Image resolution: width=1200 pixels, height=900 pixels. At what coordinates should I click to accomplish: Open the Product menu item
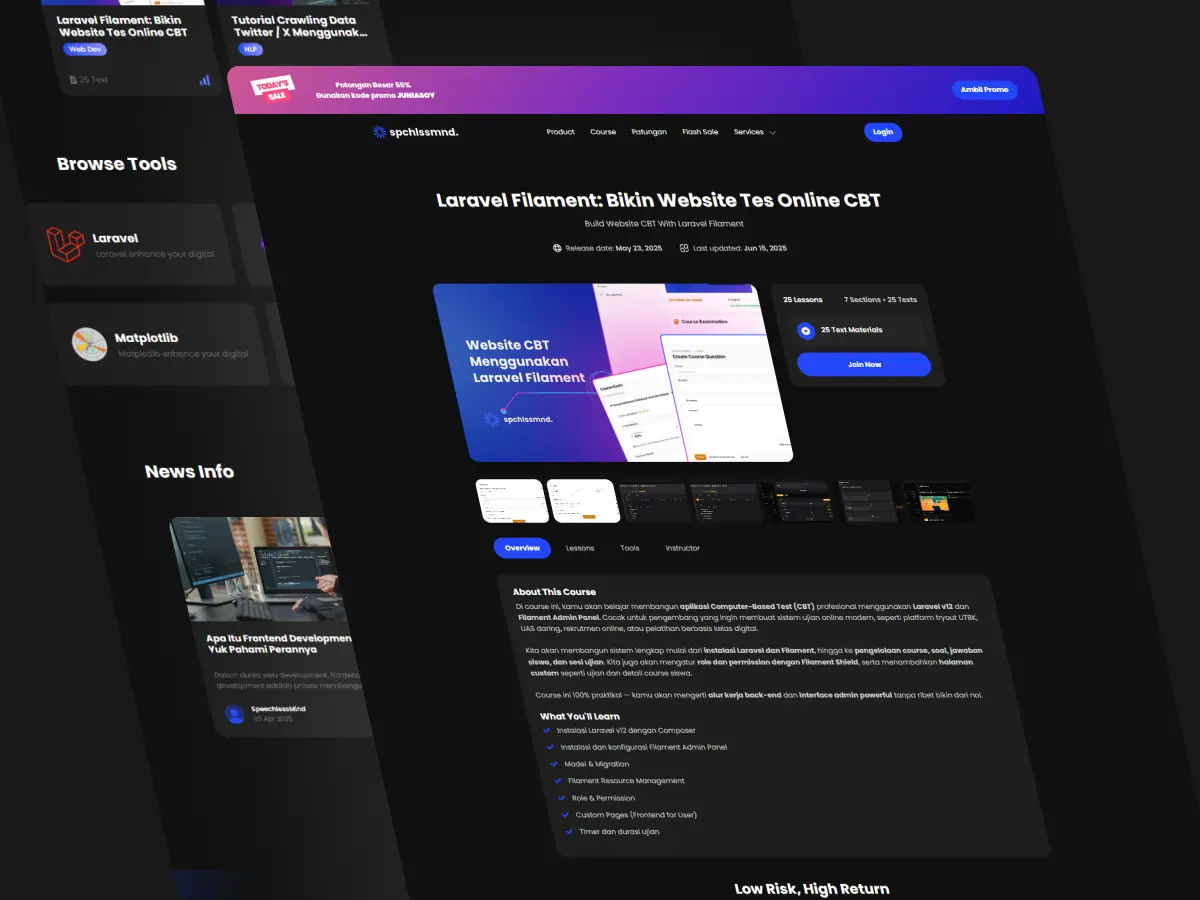click(560, 132)
